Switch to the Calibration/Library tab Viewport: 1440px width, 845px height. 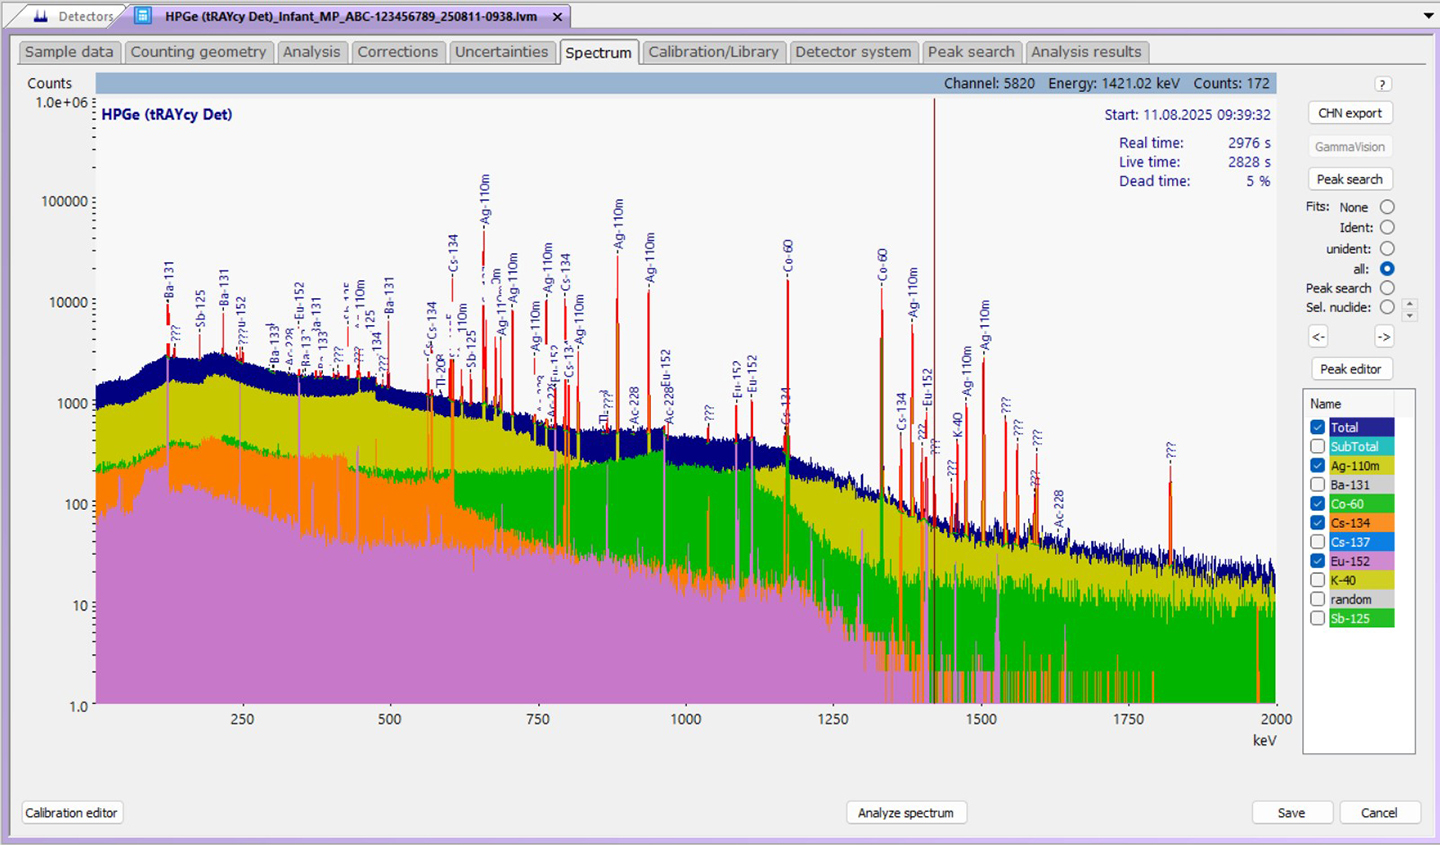coord(713,52)
